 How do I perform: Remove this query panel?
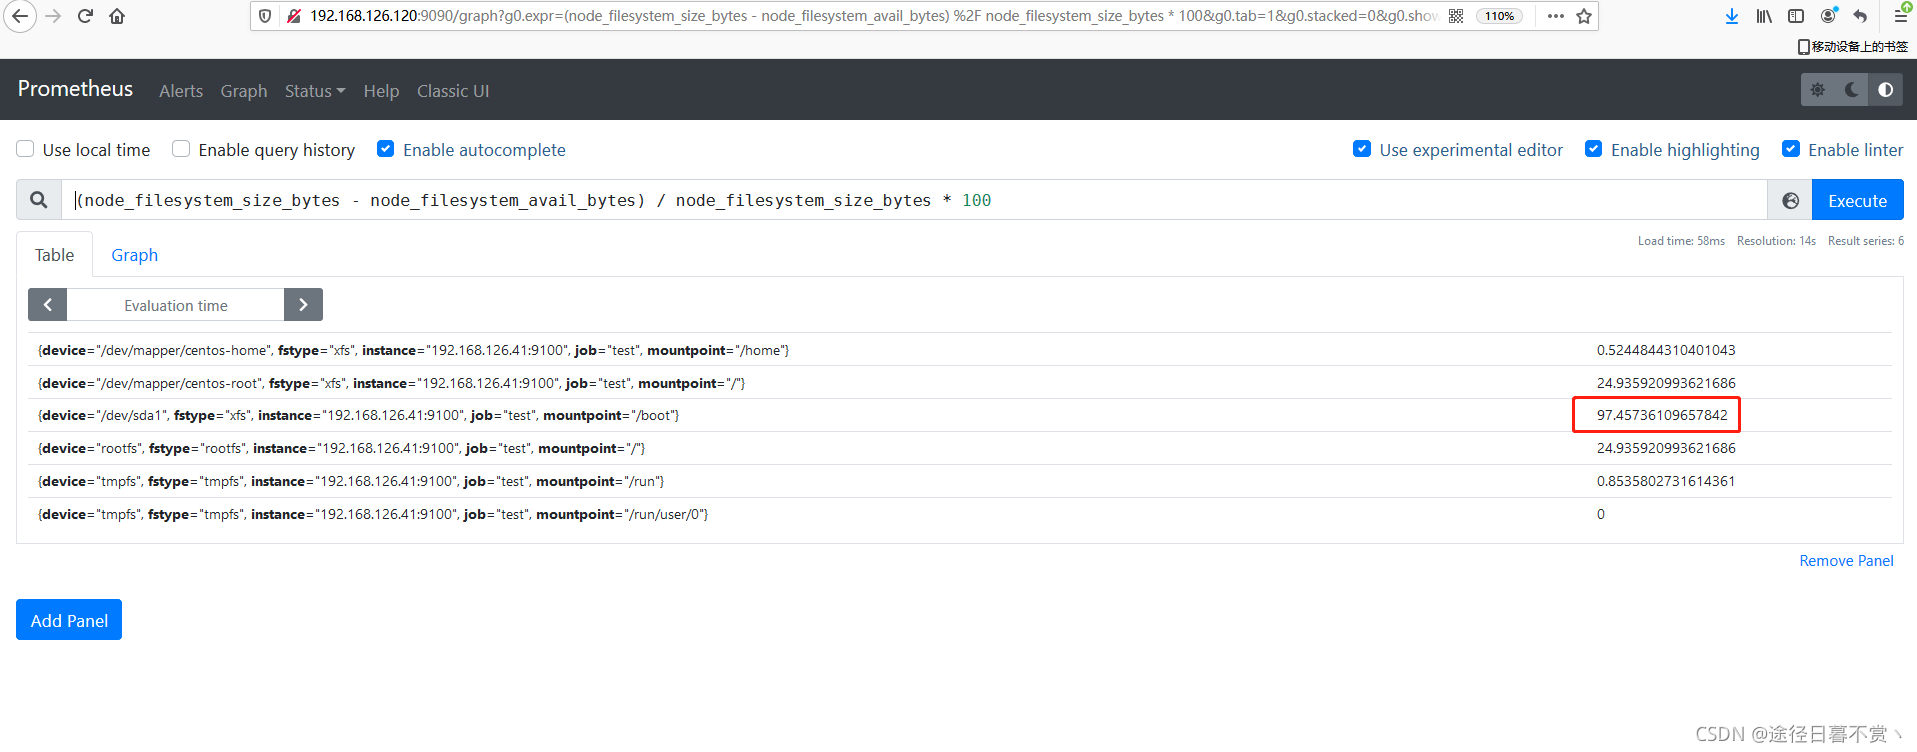click(1846, 561)
